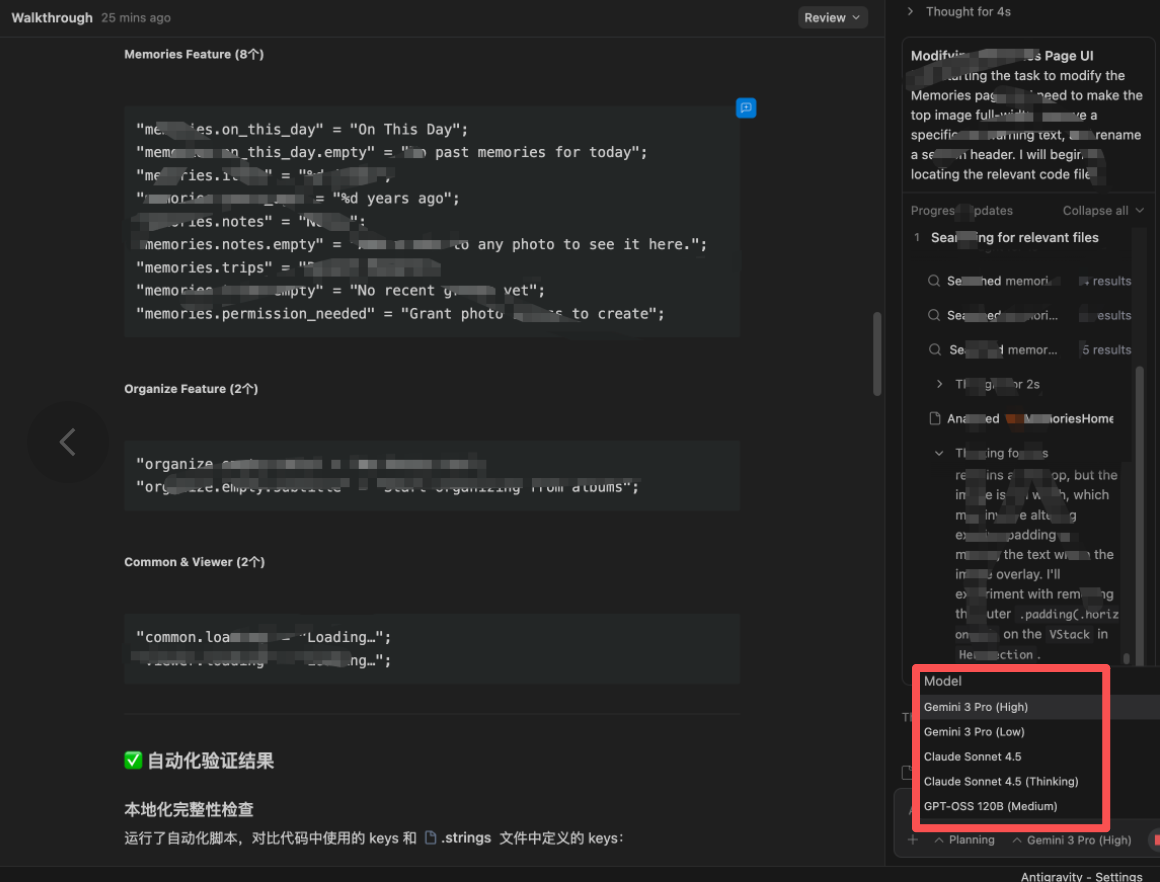Click the file icon beside Analyzed MemoriesHome

tap(935, 419)
